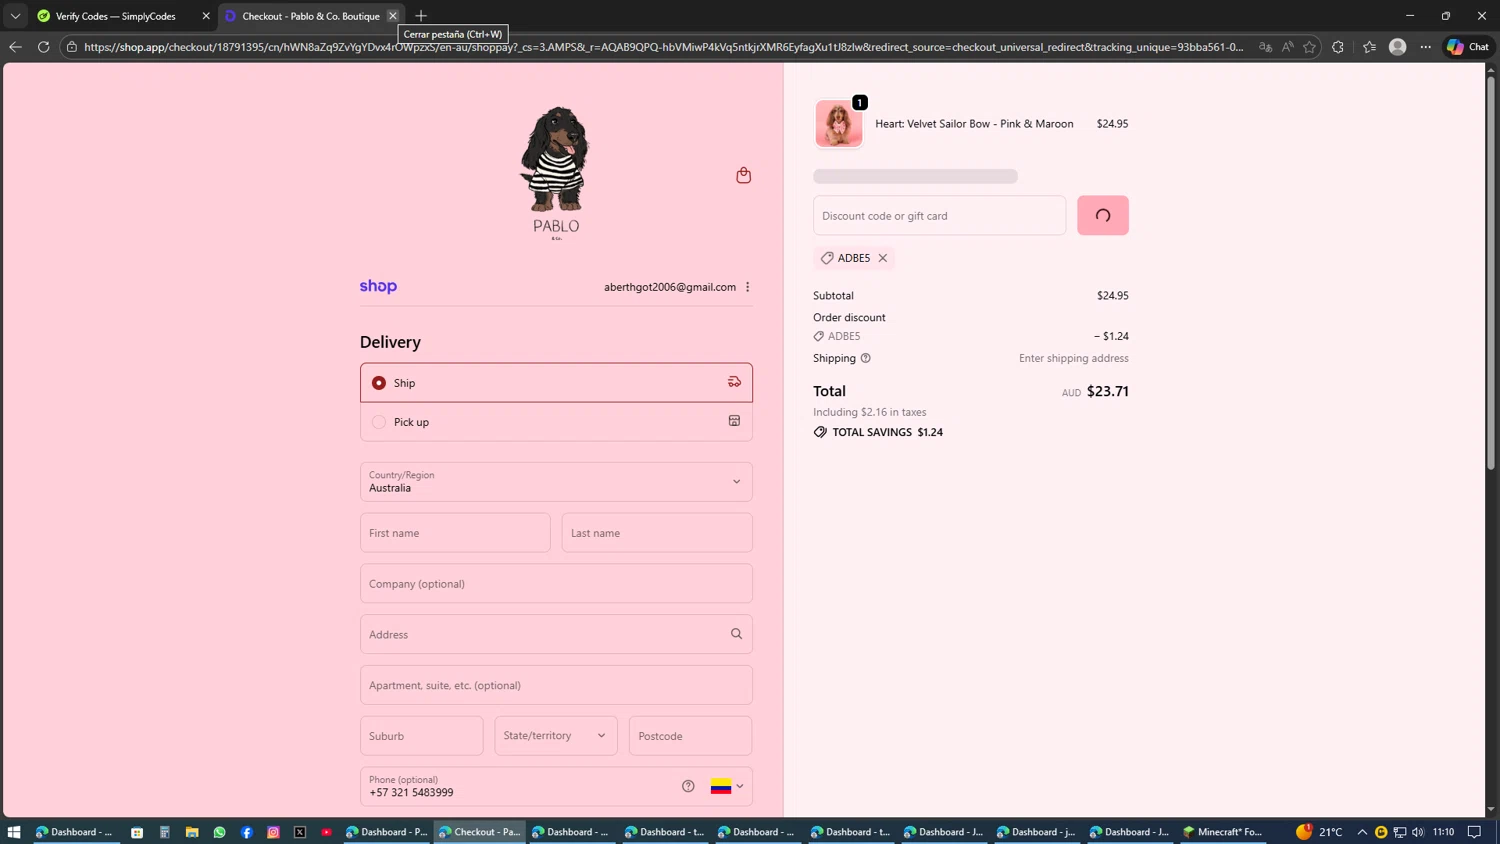Click the address search magnifier icon

coord(736,634)
